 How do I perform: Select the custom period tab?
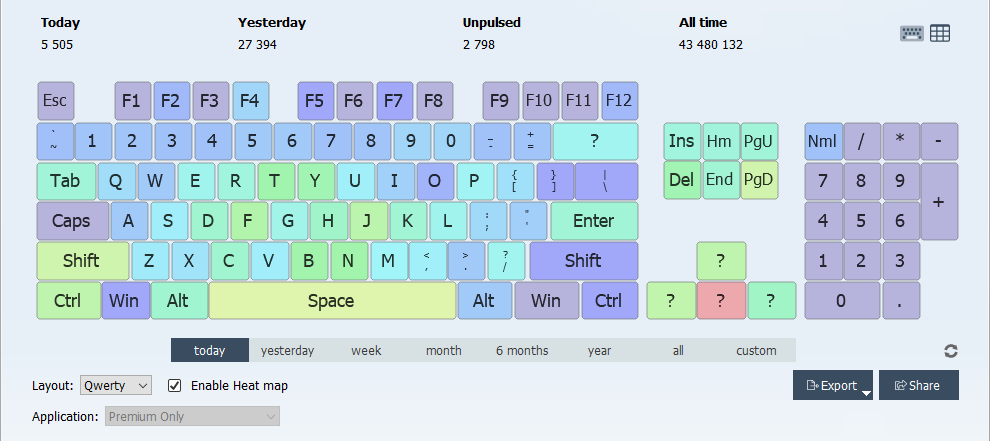click(756, 350)
